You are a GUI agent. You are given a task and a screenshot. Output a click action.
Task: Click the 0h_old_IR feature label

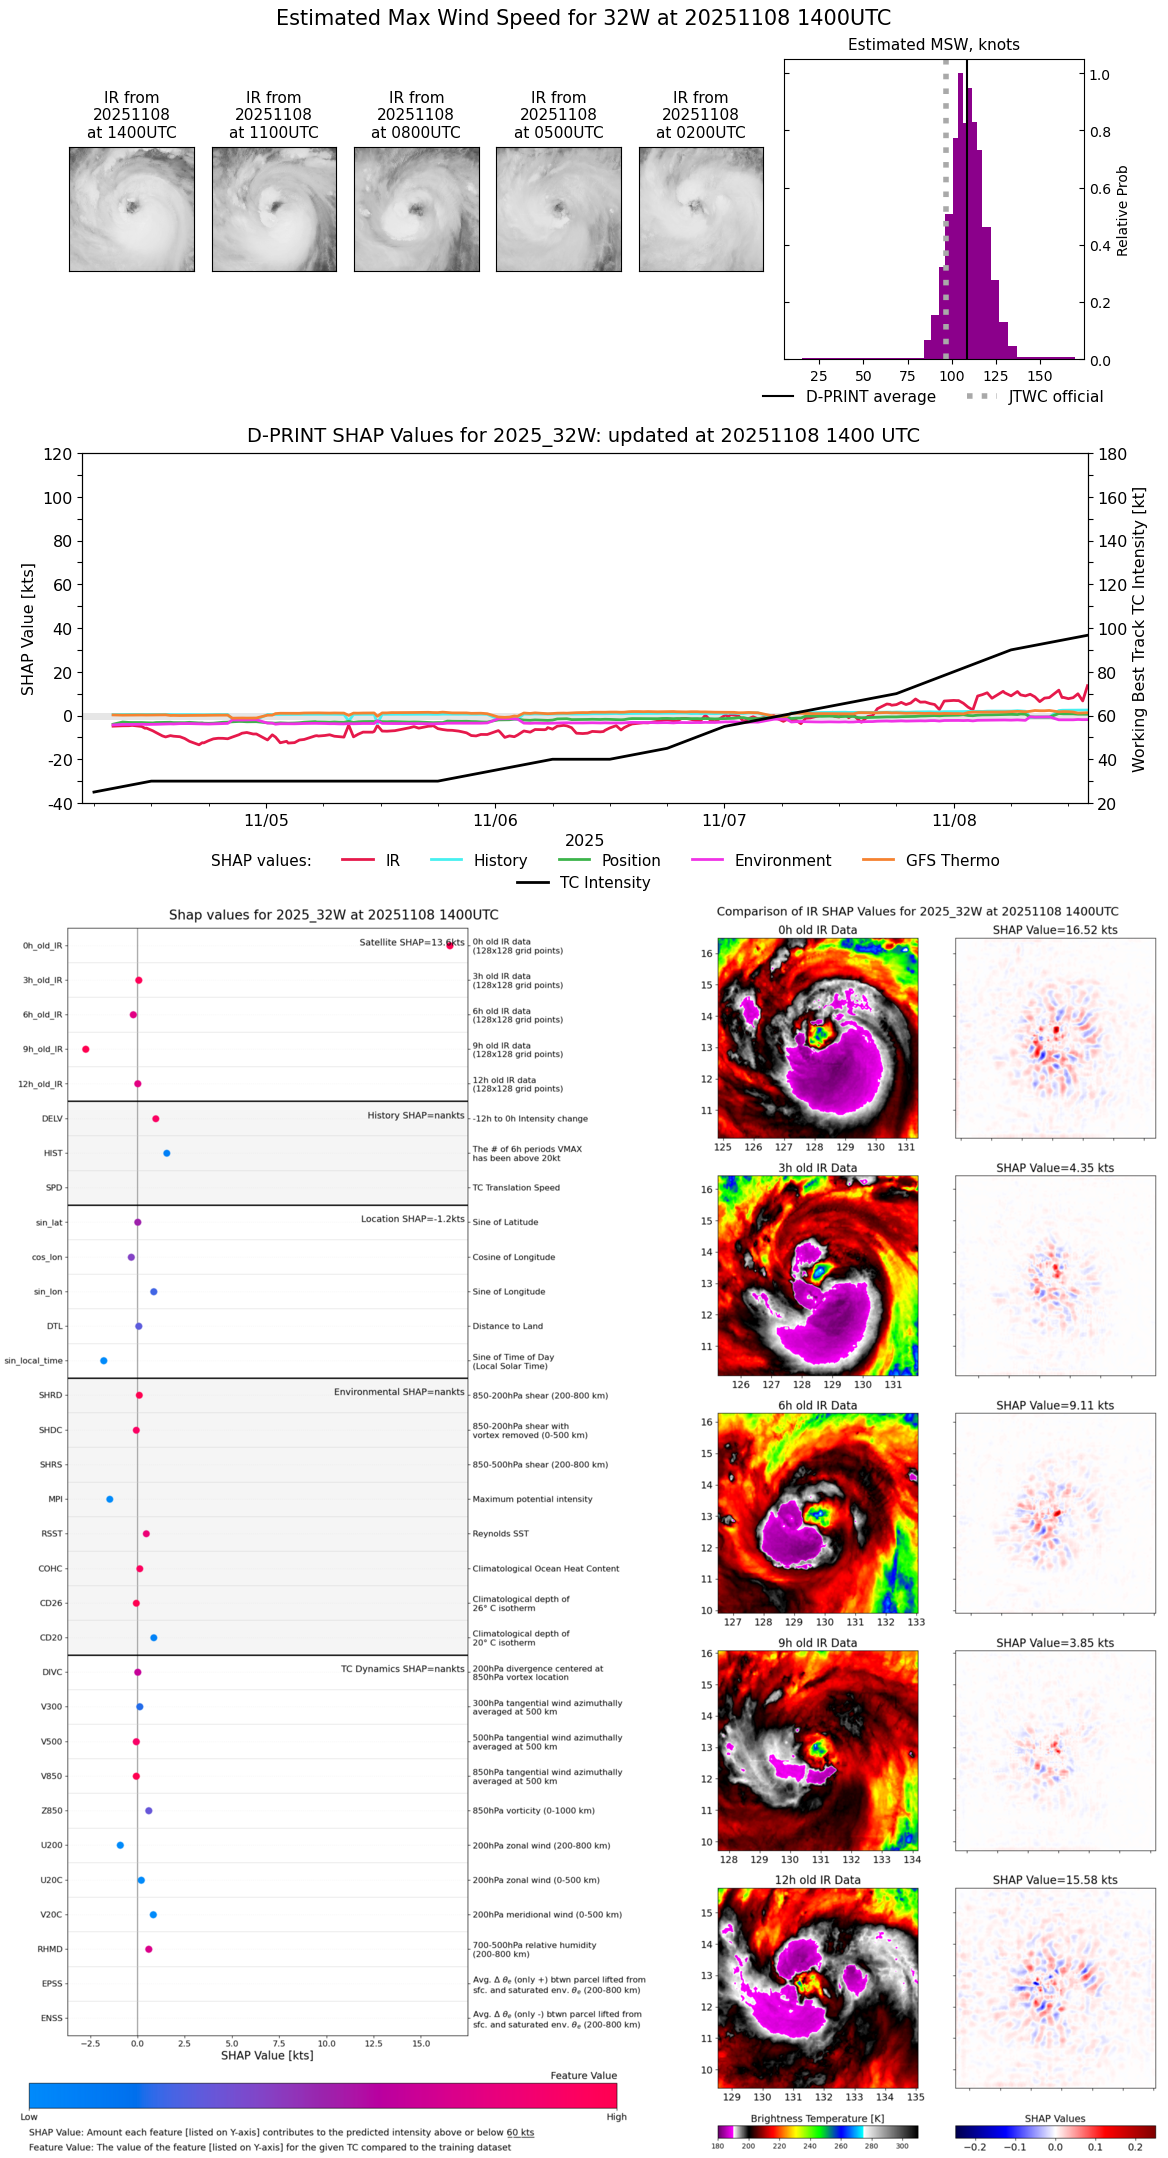pos(43,946)
